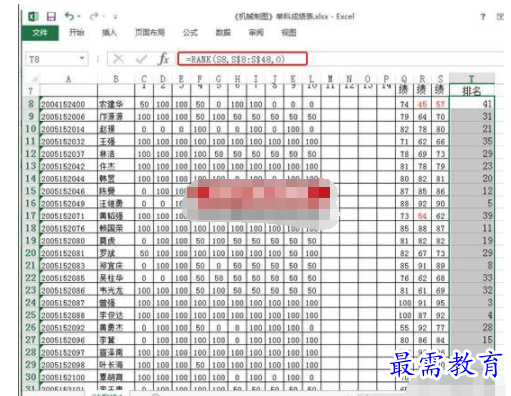Viewport: 511px width, 396px height.
Task: Select column M header
Action: tap(330, 79)
